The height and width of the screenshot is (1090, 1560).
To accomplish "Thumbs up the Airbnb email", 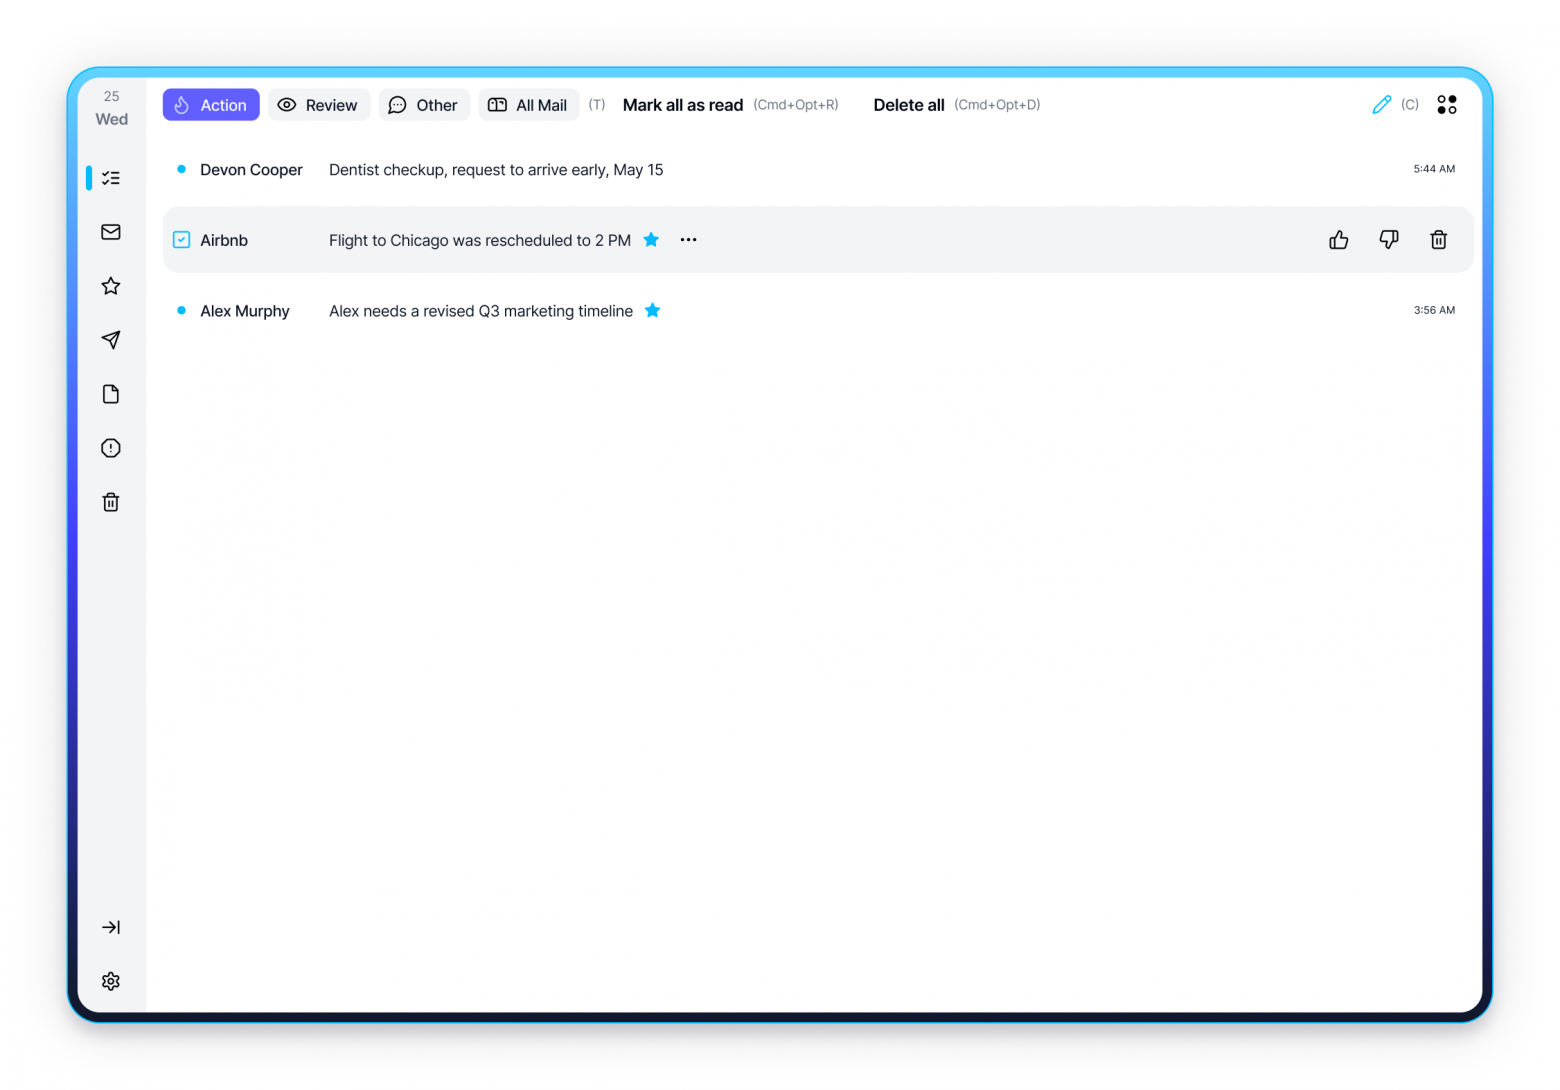I will click(x=1339, y=239).
